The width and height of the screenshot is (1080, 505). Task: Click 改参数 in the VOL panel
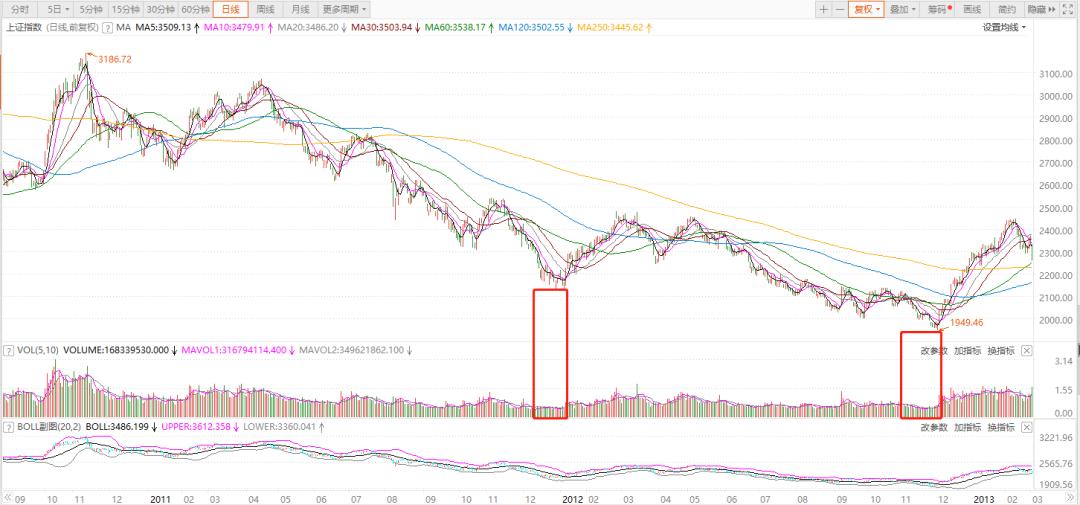(934, 351)
